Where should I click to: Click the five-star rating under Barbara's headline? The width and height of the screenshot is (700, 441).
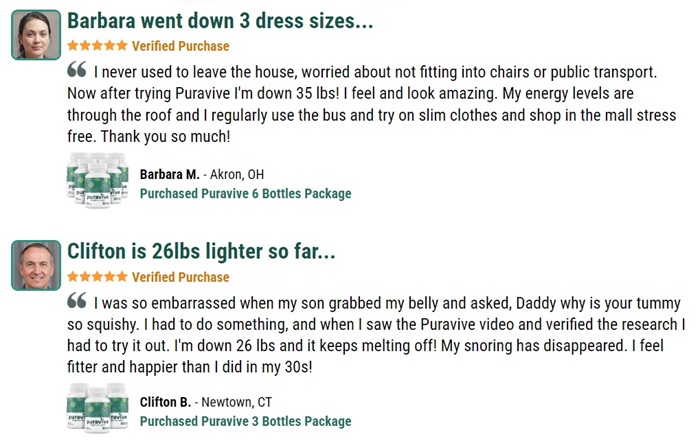97,46
